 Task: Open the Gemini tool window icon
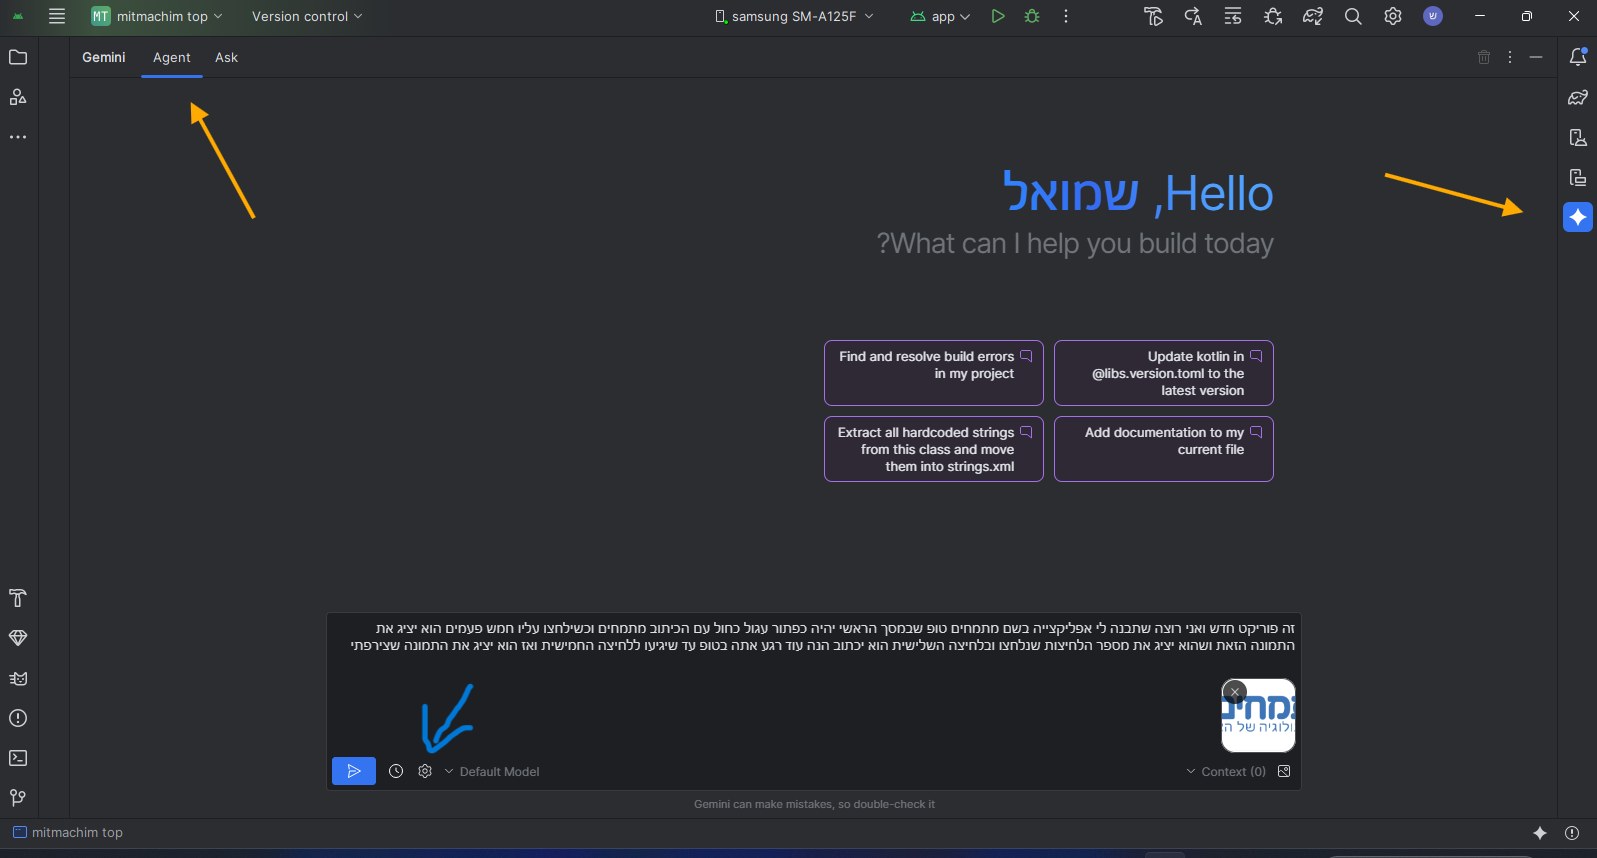pyautogui.click(x=1577, y=217)
